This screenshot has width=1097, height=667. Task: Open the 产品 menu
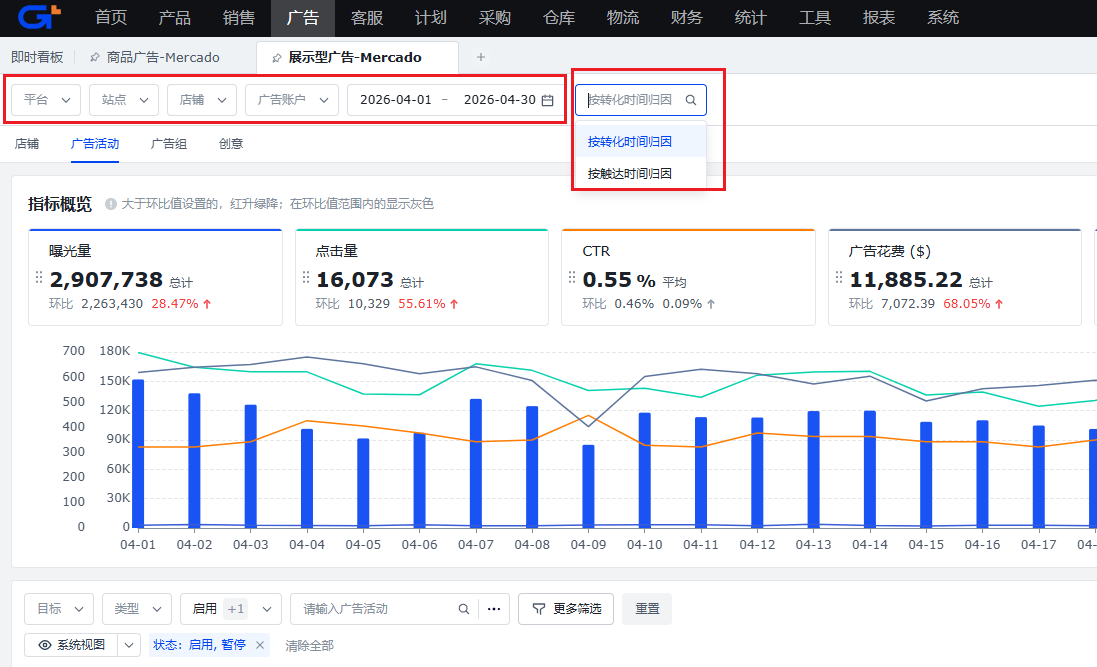(174, 17)
